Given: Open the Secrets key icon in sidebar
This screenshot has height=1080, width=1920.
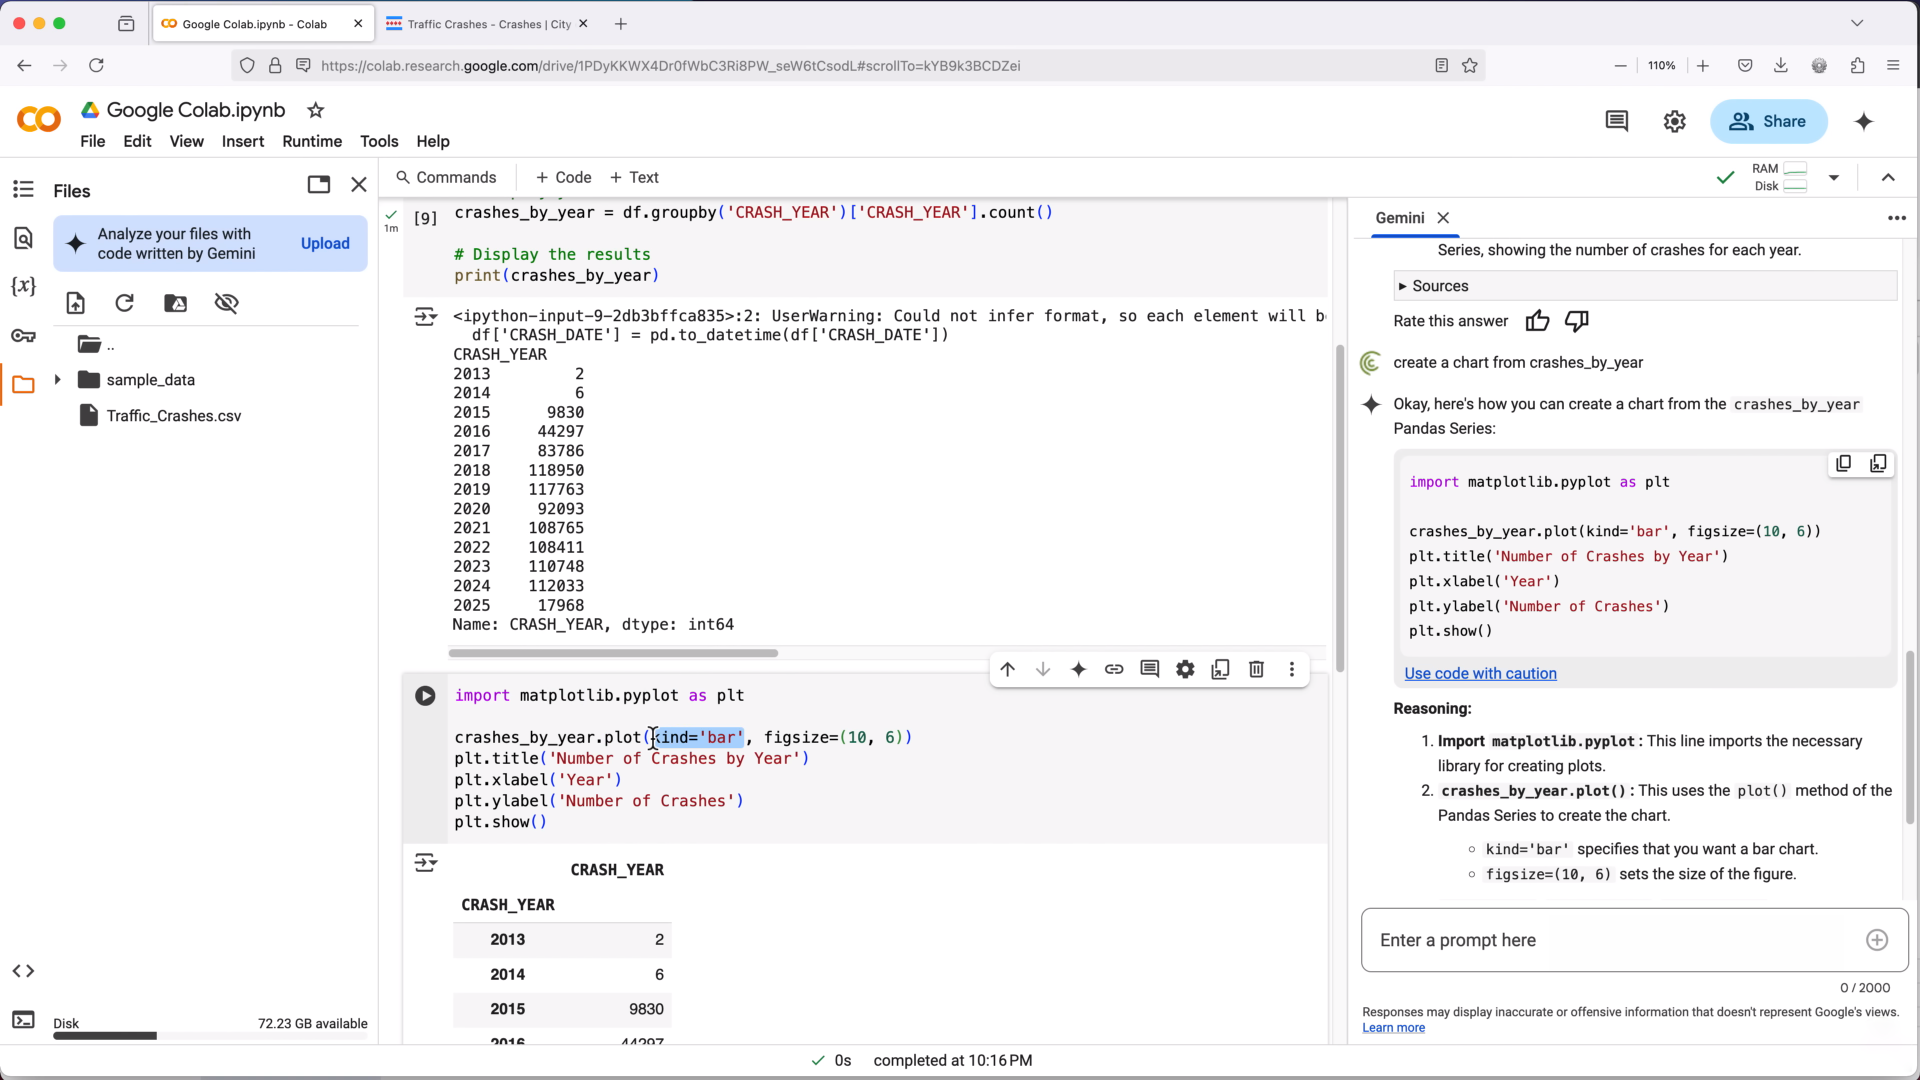Looking at the screenshot, I should pyautogui.click(x=23, y=336).
